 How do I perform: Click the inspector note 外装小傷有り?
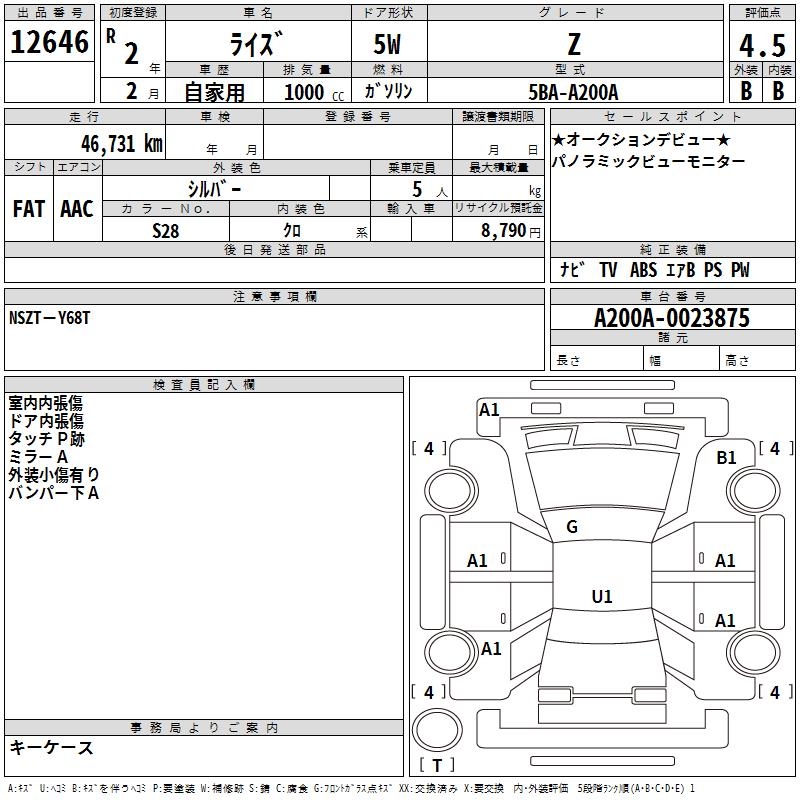coord(54,475)
